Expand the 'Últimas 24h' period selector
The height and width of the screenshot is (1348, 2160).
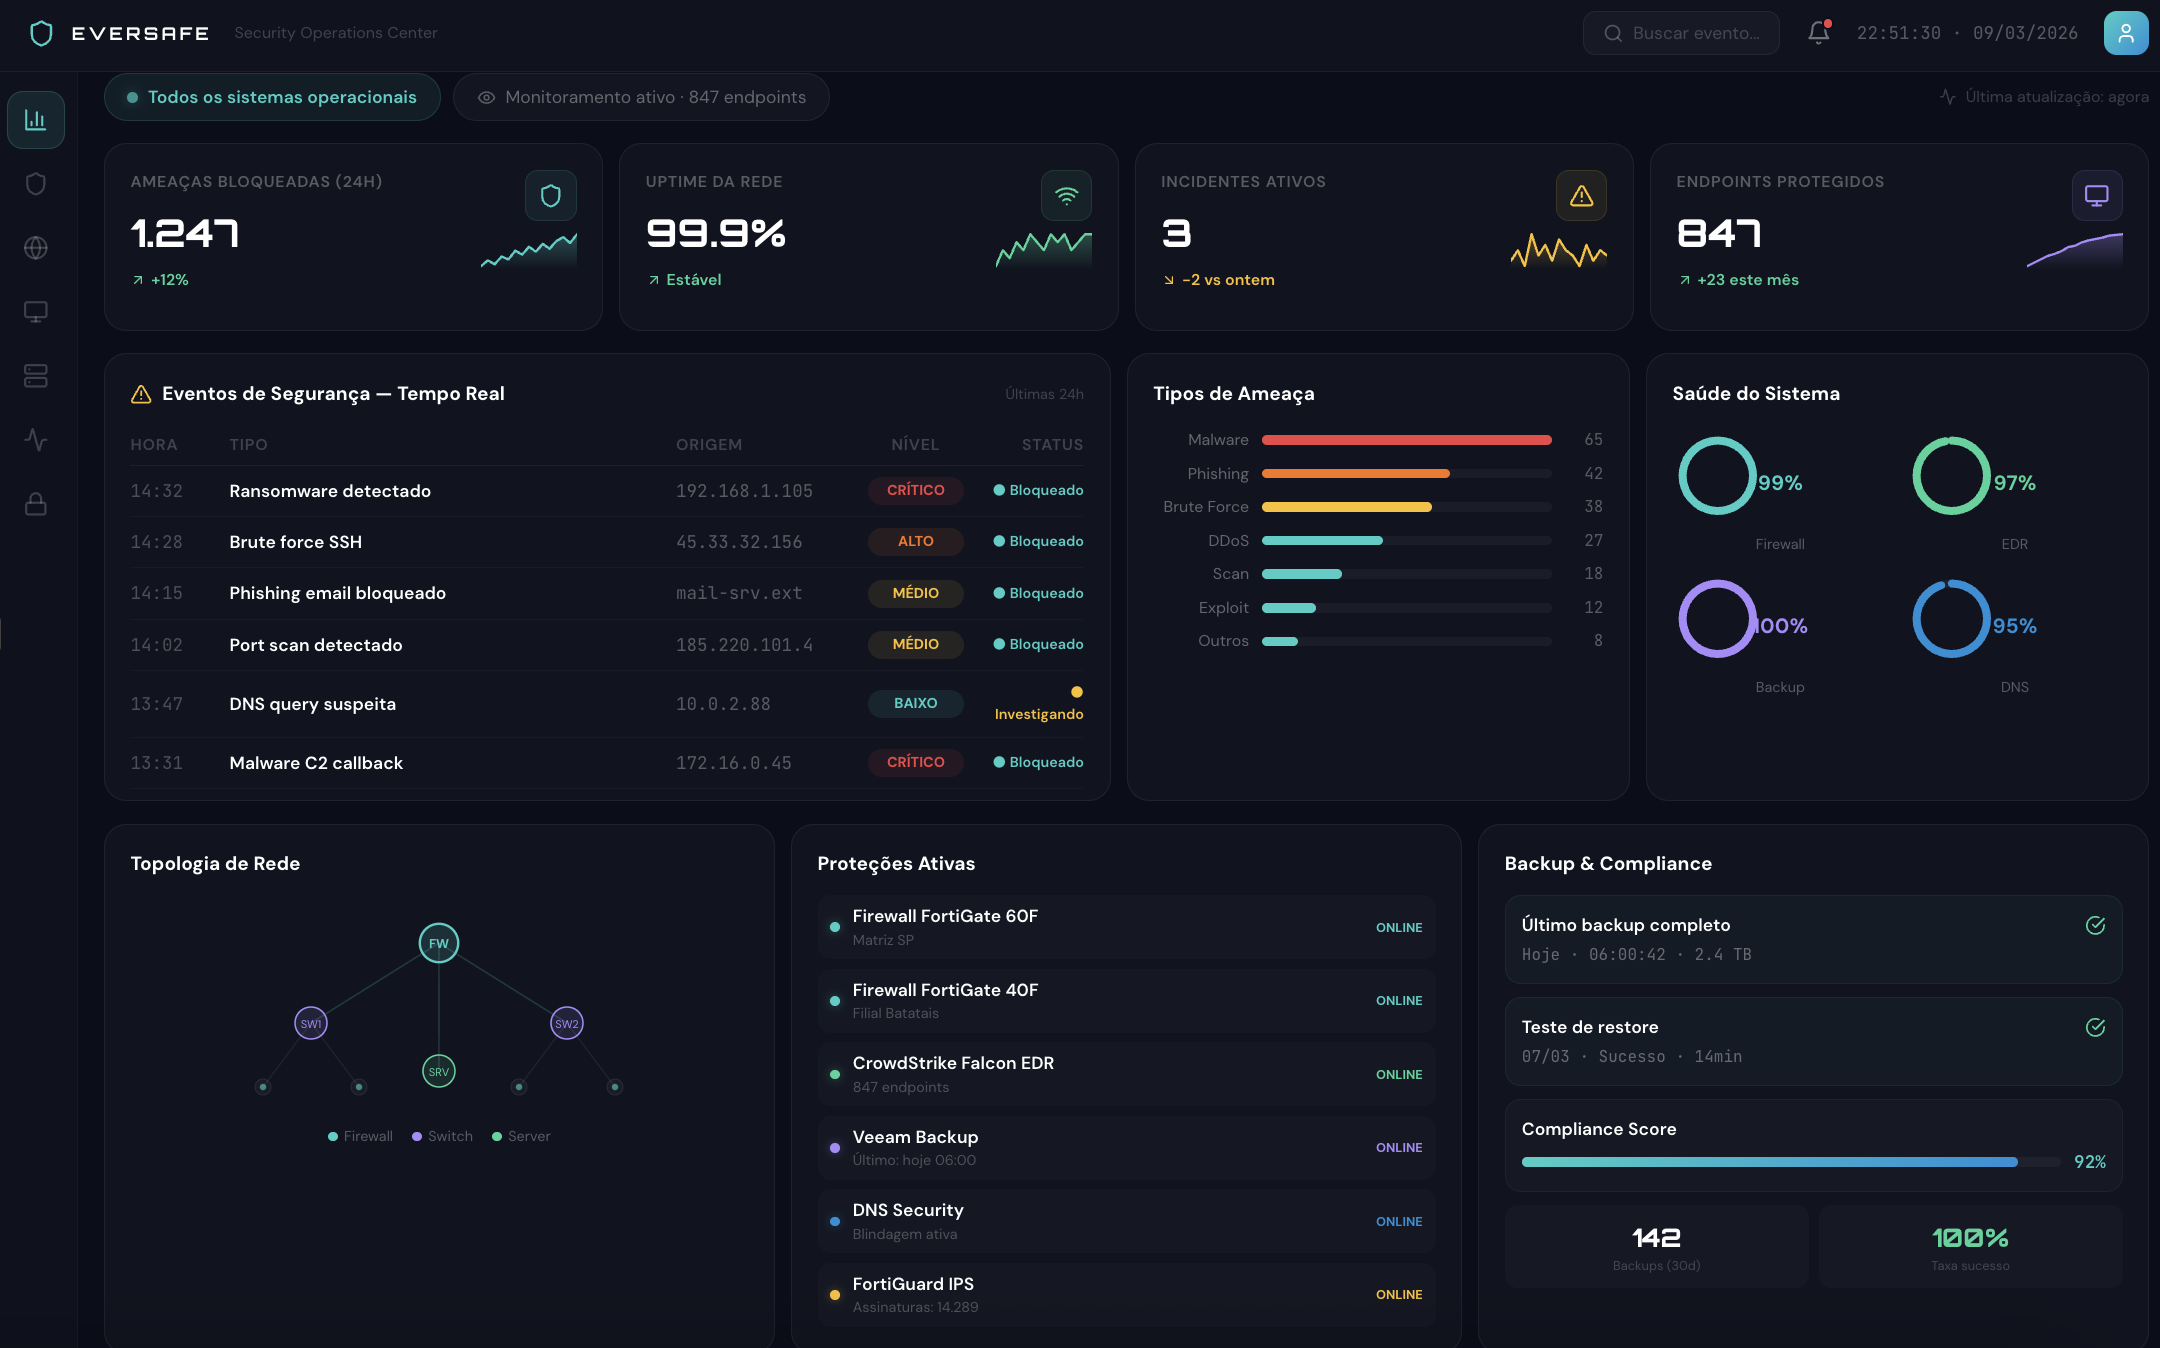(1044, 393)
